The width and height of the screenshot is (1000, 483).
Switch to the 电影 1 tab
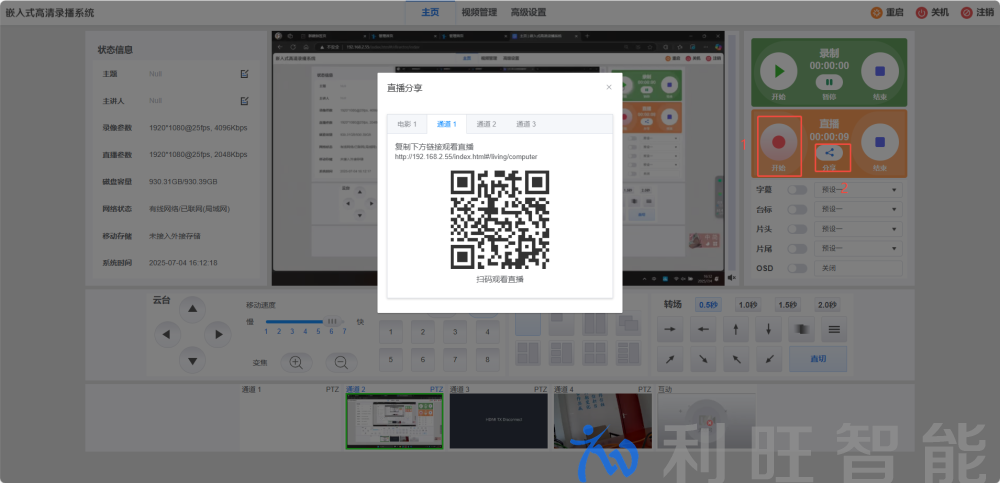(407, 124)
